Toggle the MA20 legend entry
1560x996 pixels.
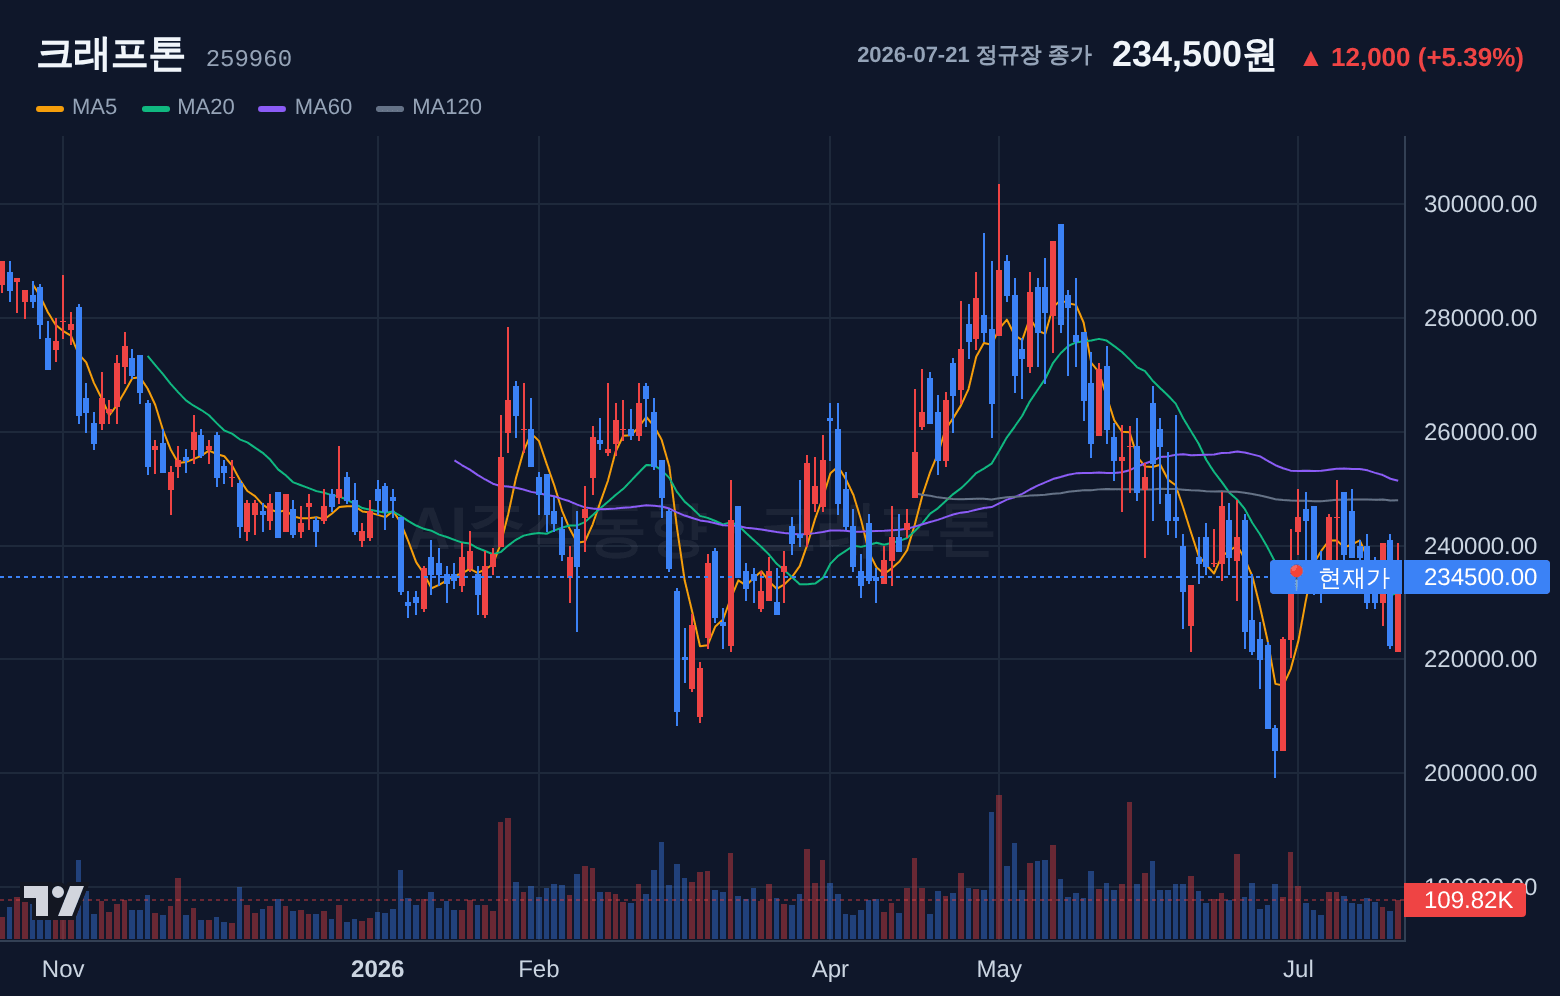point(188,107)
